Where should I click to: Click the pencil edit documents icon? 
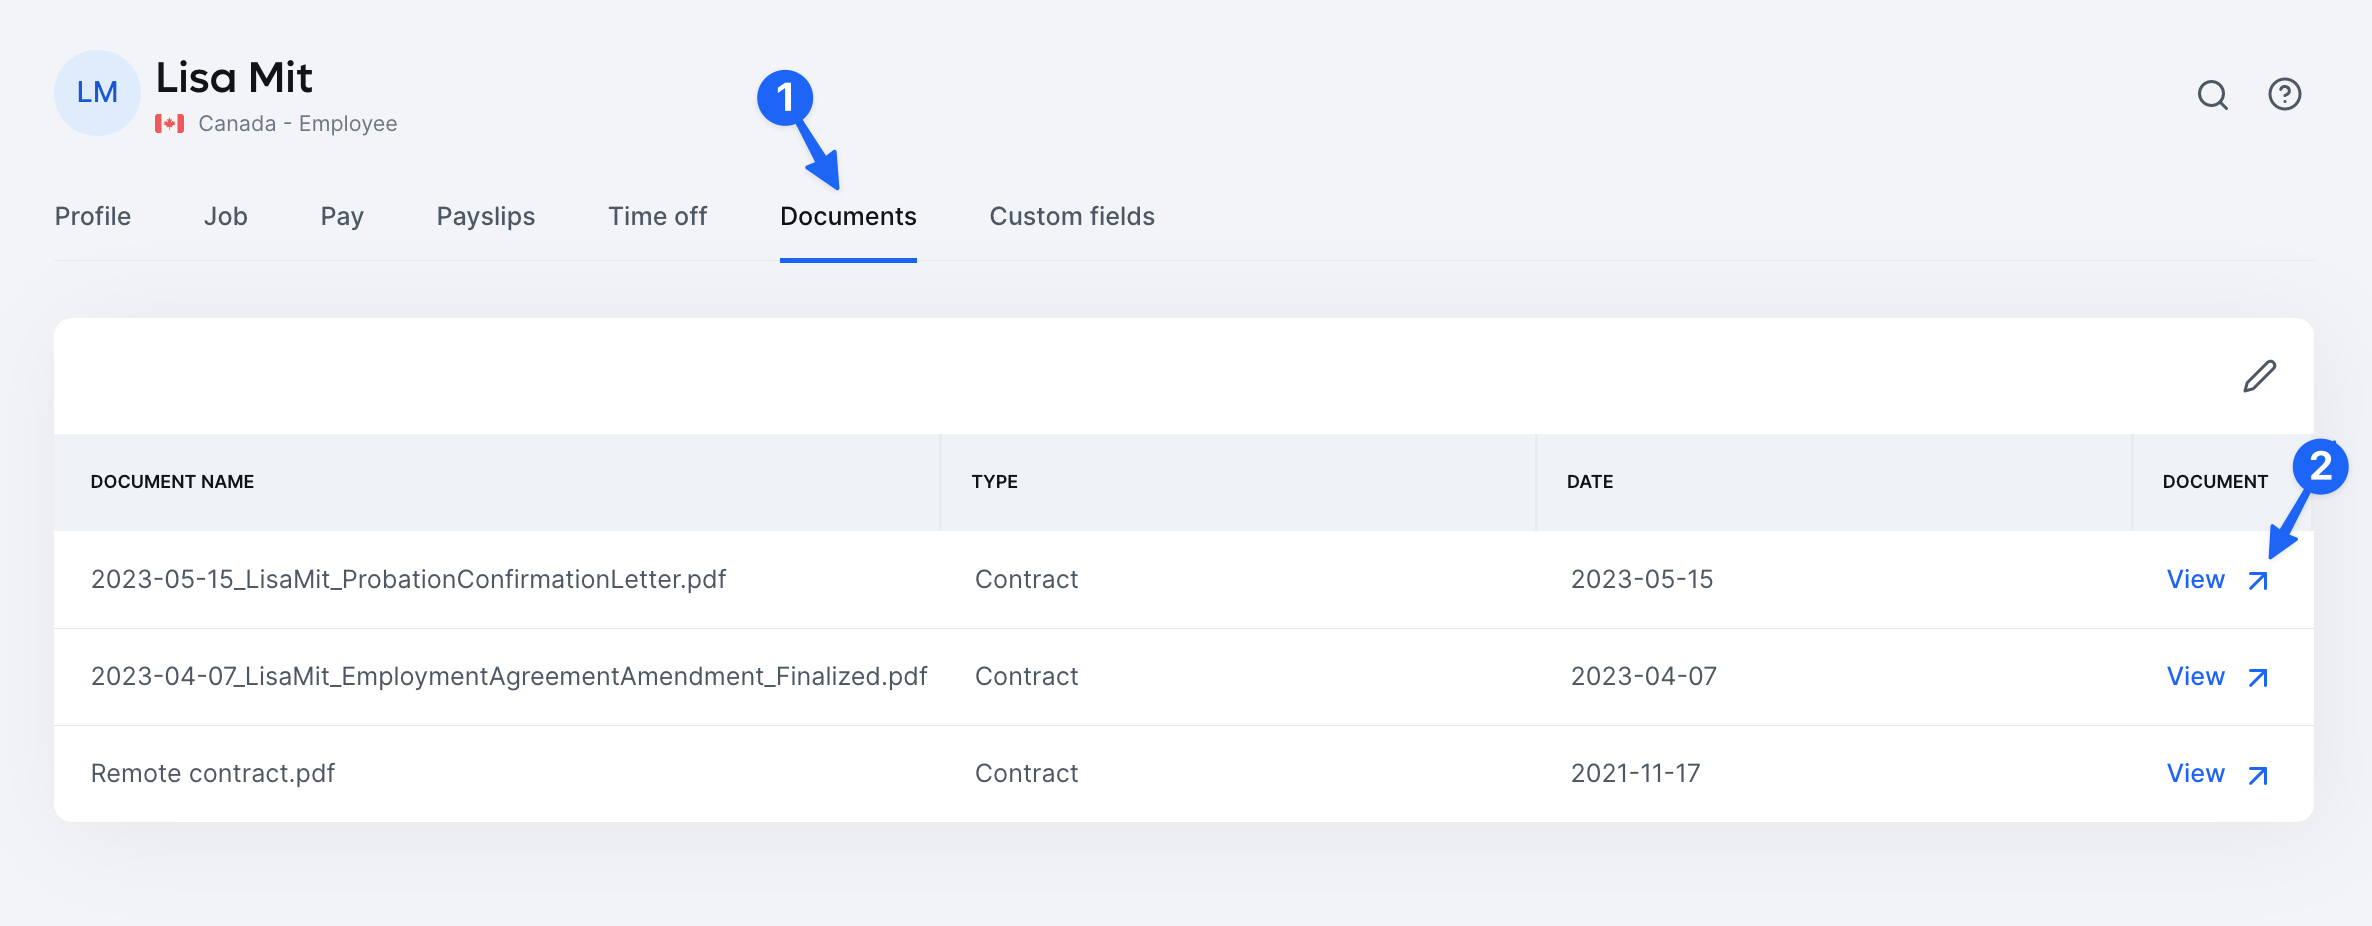click(x=2259, y=377)
